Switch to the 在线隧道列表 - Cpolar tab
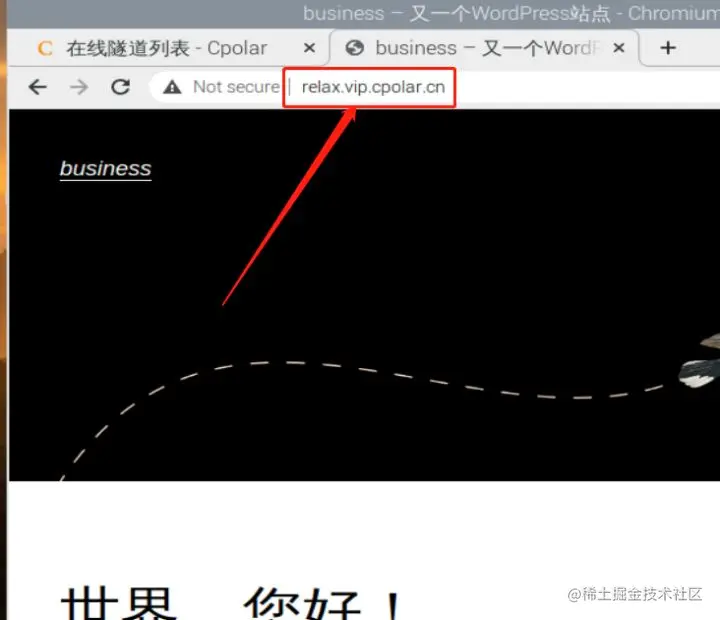The image size is (720, 620). point(169,48)
